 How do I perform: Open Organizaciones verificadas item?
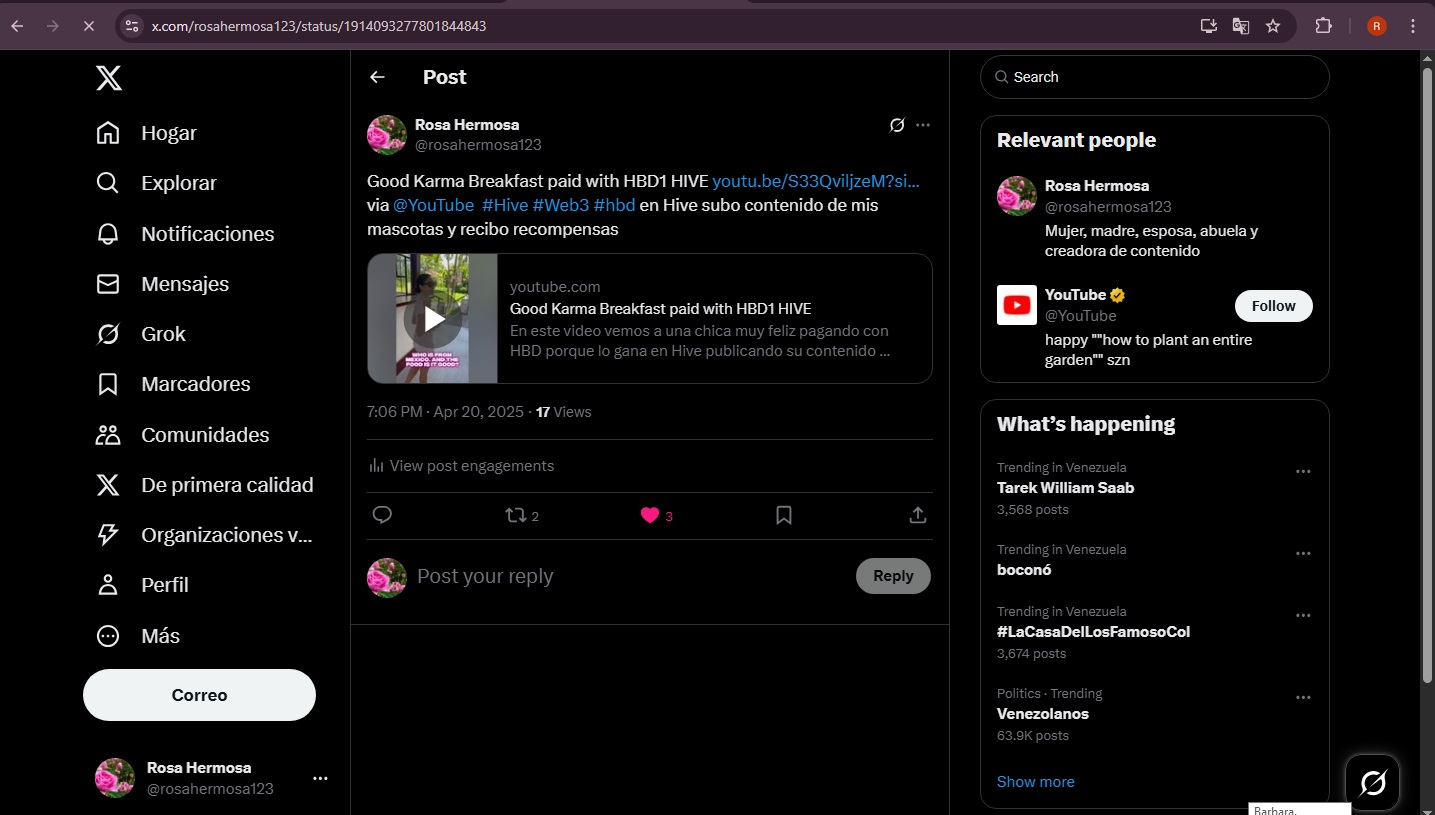[x=204, y=535]
